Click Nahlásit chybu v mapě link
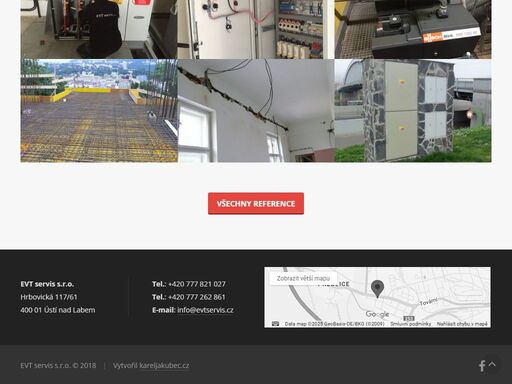 (462, 324)
